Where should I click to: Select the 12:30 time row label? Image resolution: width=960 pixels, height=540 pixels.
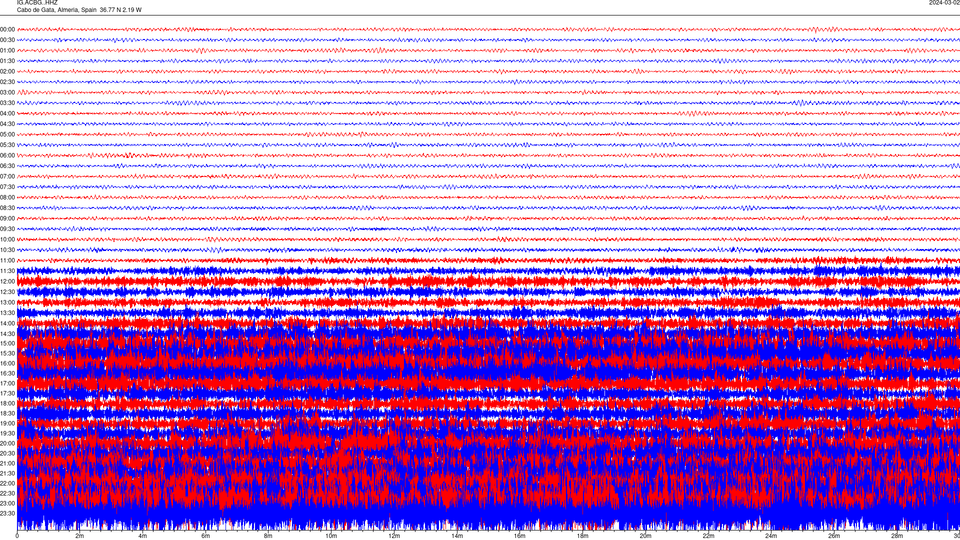(x=7, y=291)
